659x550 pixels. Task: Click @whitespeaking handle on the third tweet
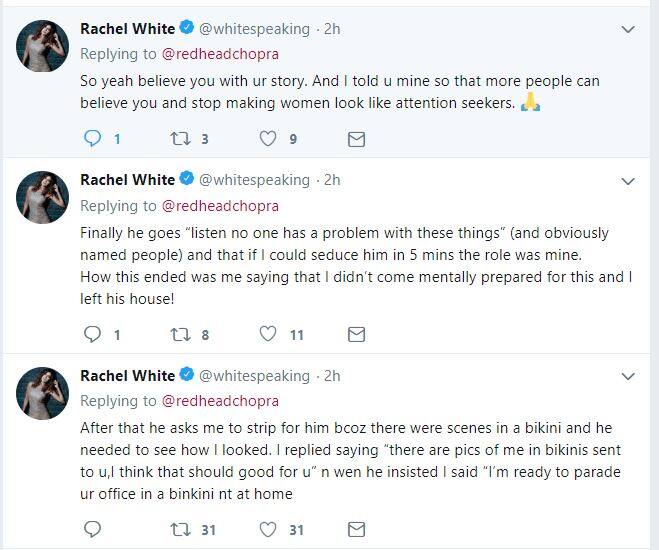[x=254, y=376]
